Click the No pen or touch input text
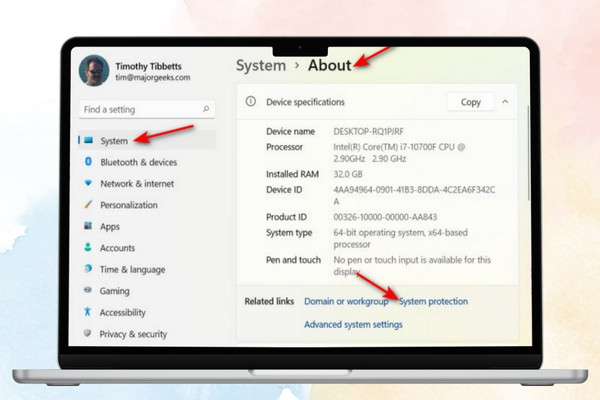Viewport: 600px width, 400px height. pos(412,266)
